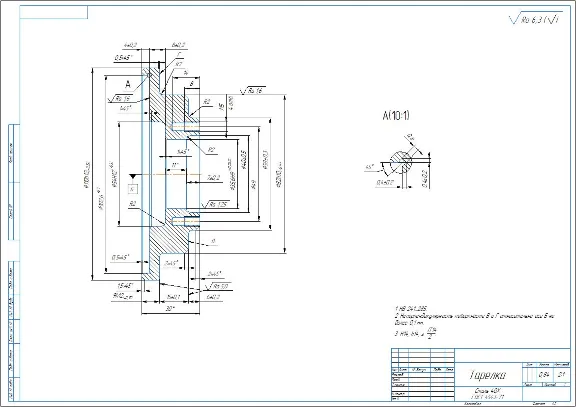This screenshot has height=407, width=576.
Task: Select the hatched circle in detail view A
Action: point(400,161)
